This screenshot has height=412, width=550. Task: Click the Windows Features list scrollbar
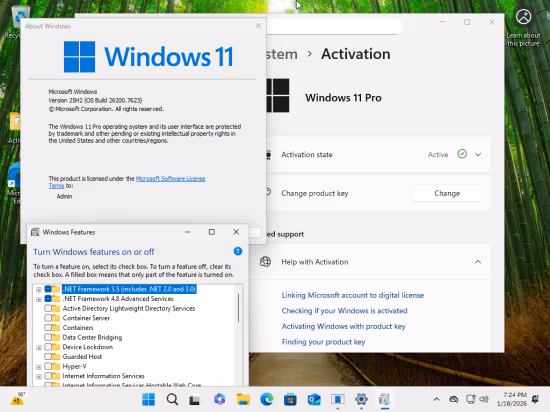(x=239, y=308)
